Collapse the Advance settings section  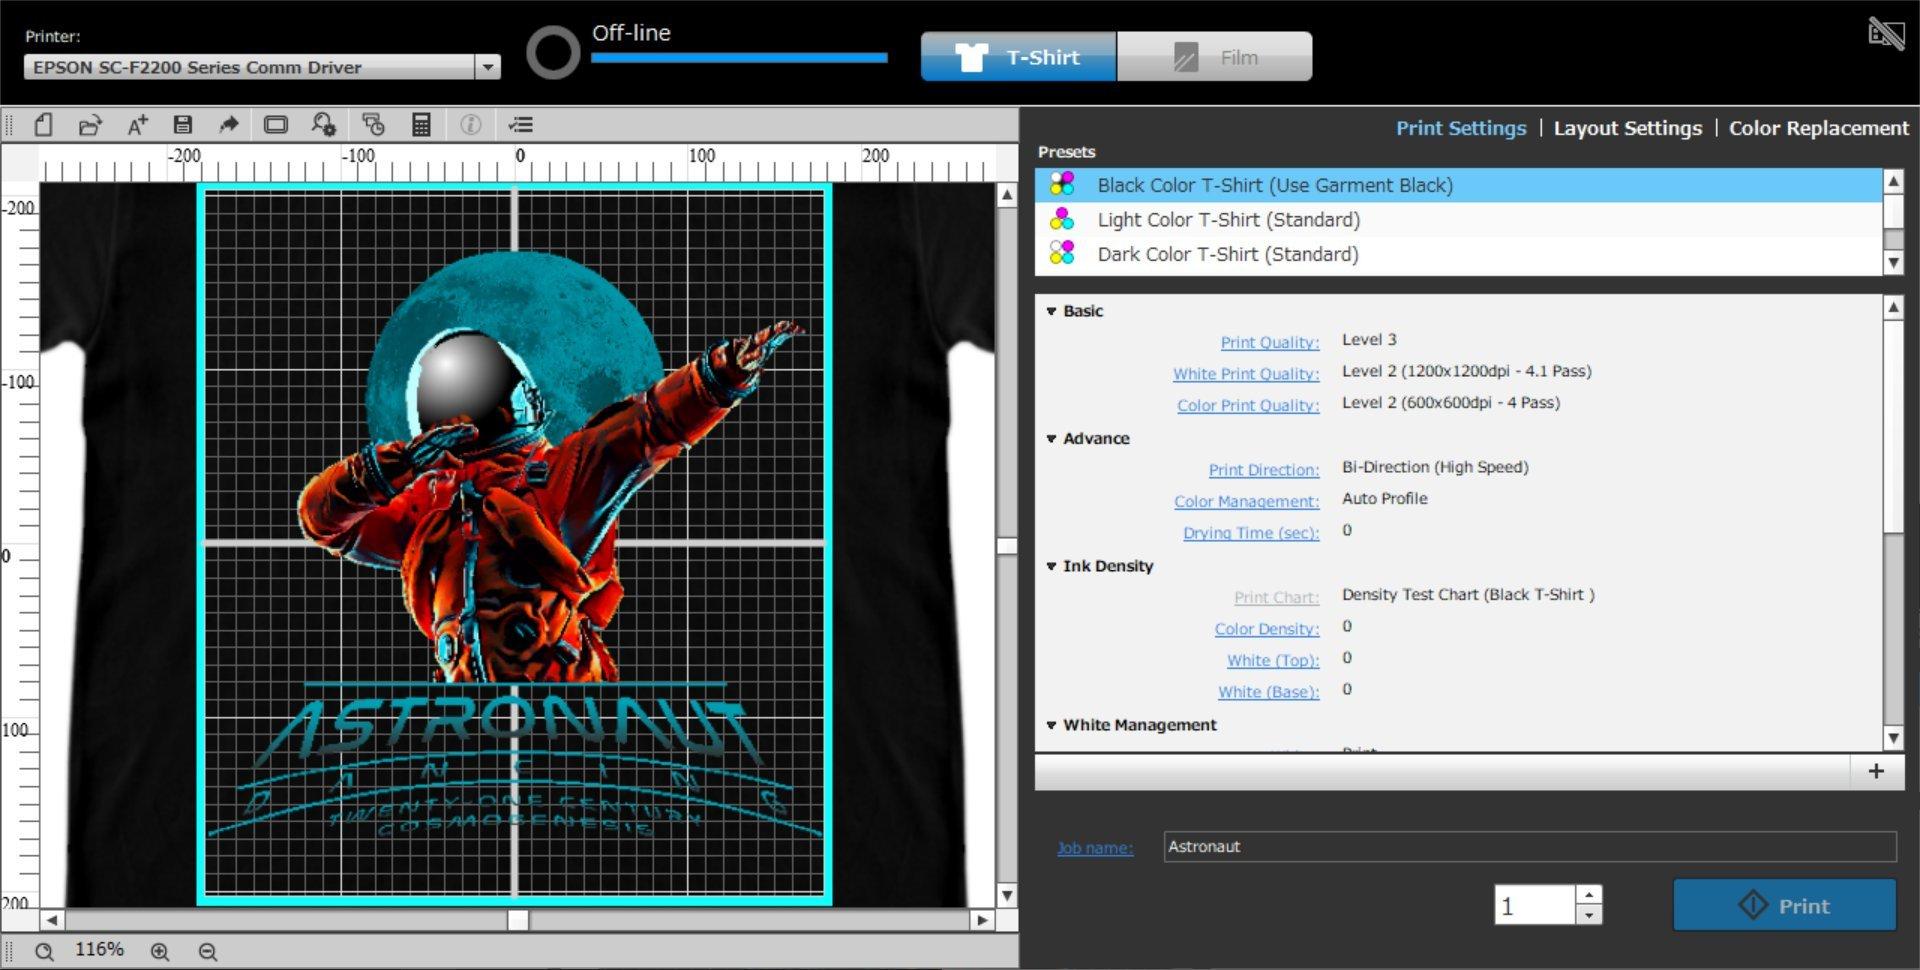click(x=1051, y=439)
